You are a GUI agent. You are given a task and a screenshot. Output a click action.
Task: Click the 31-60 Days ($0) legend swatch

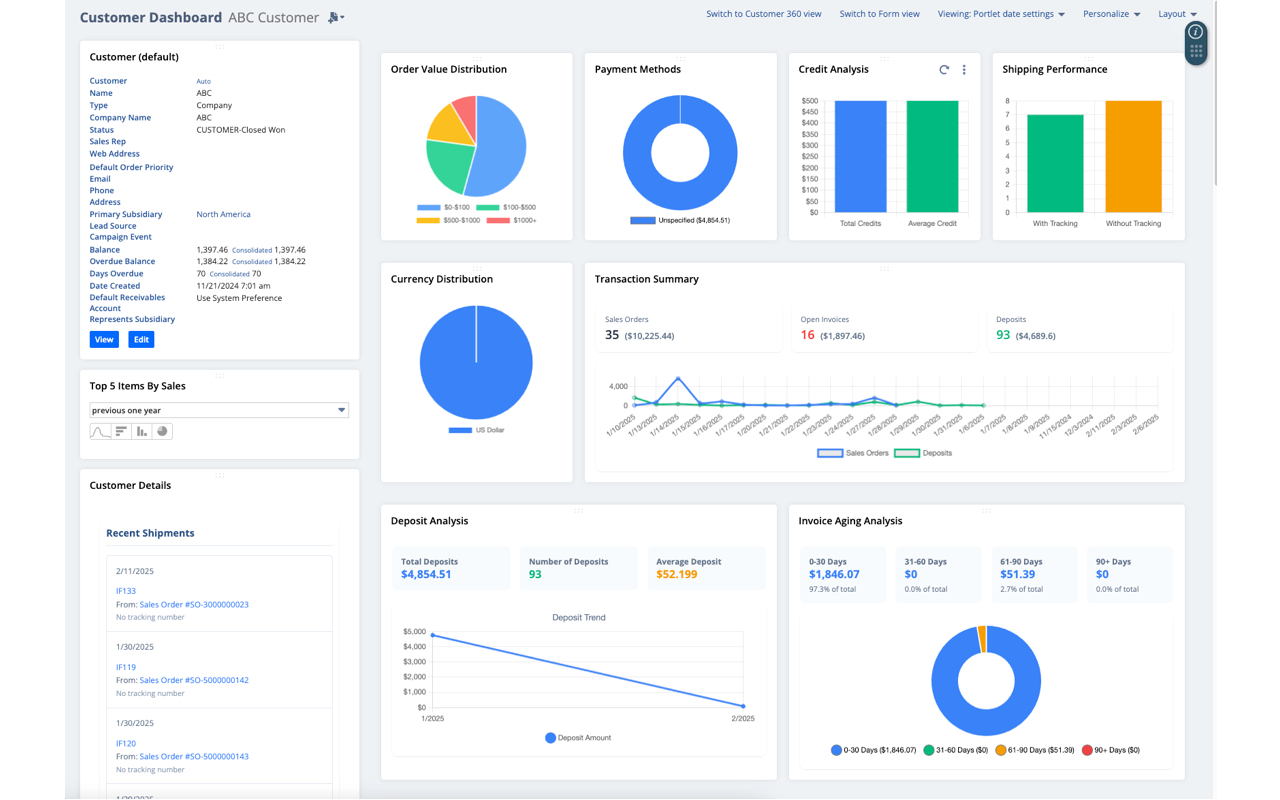pos(929,750)
